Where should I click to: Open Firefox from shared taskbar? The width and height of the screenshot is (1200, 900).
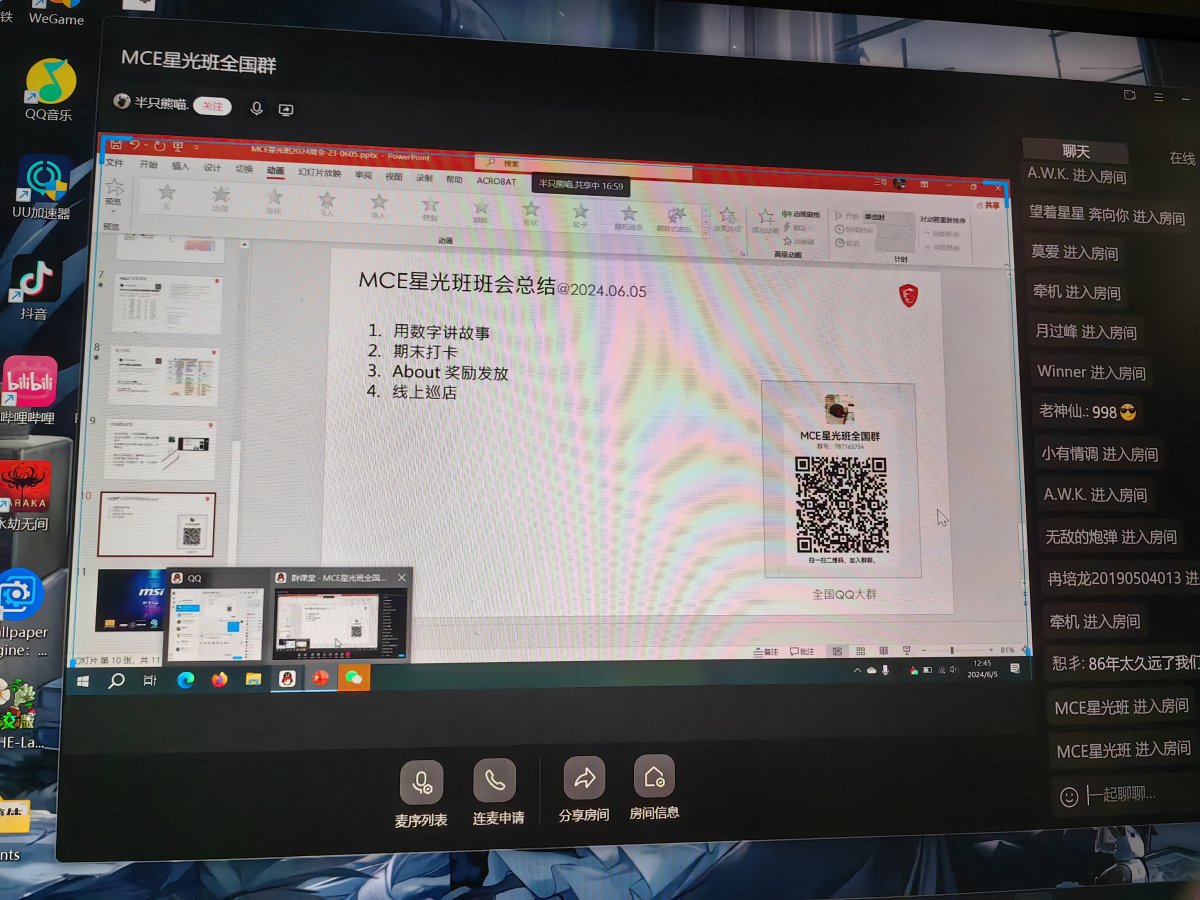[x=219, y=680]
